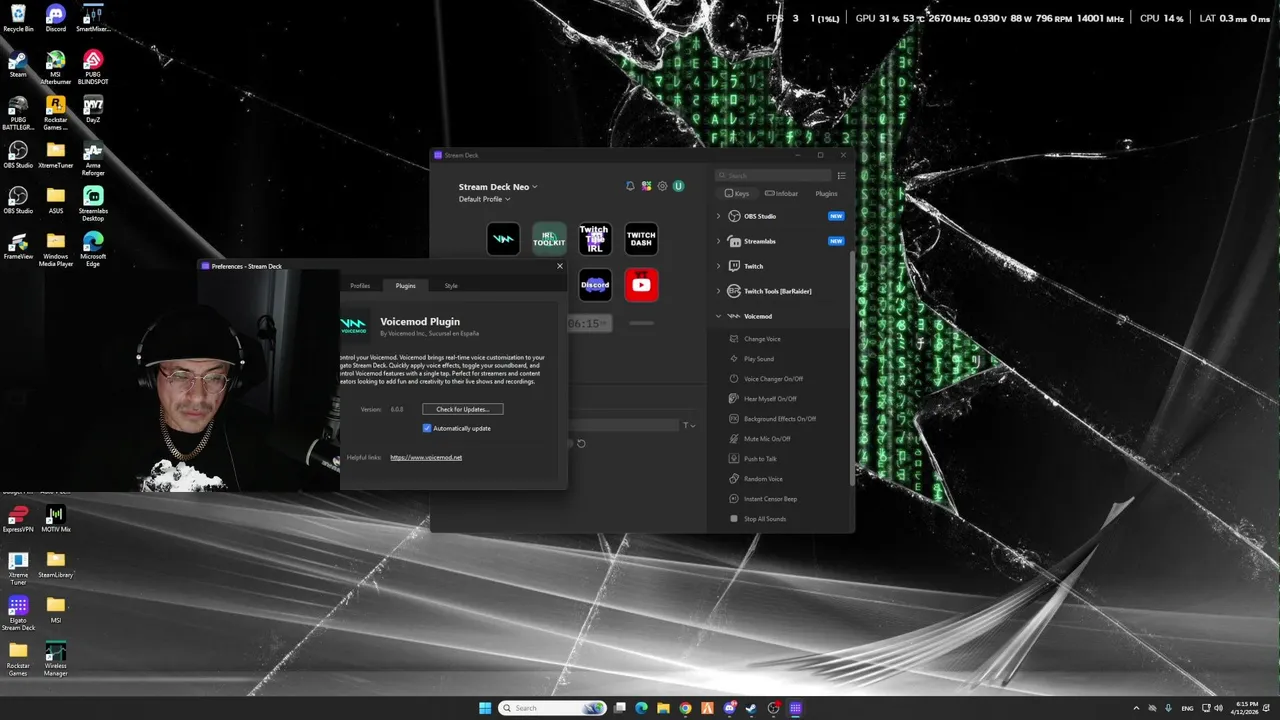Open the title font style dropdown
The width and height of the screenshot is (1280, 720).
(x=689, y=426)
